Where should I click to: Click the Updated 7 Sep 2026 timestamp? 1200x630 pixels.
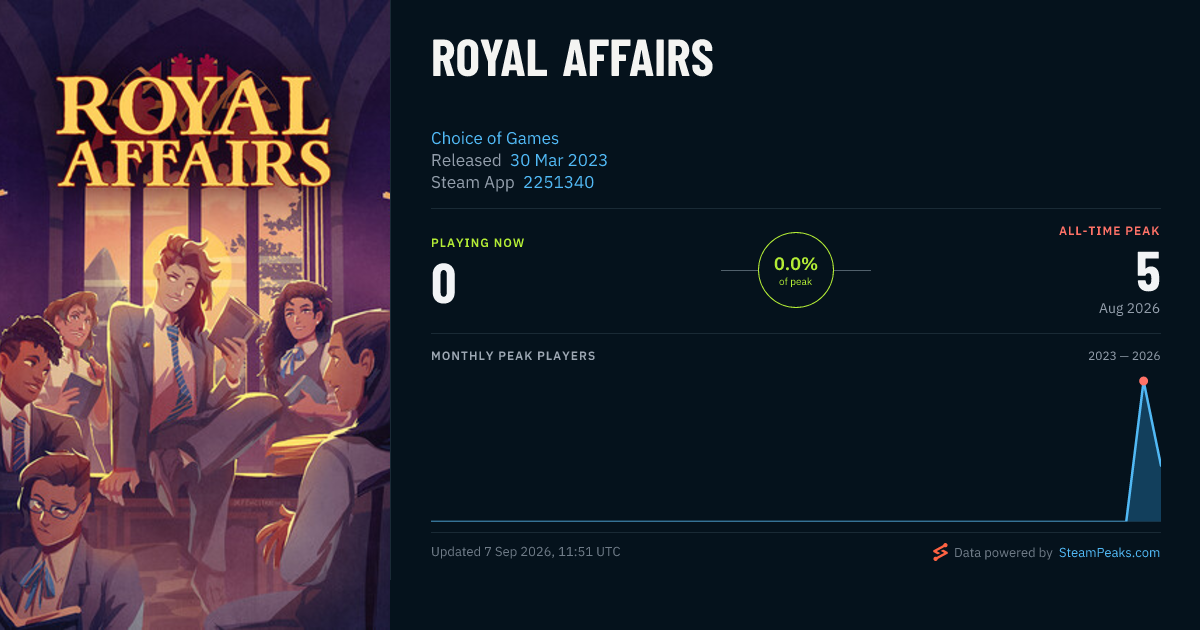526,552
